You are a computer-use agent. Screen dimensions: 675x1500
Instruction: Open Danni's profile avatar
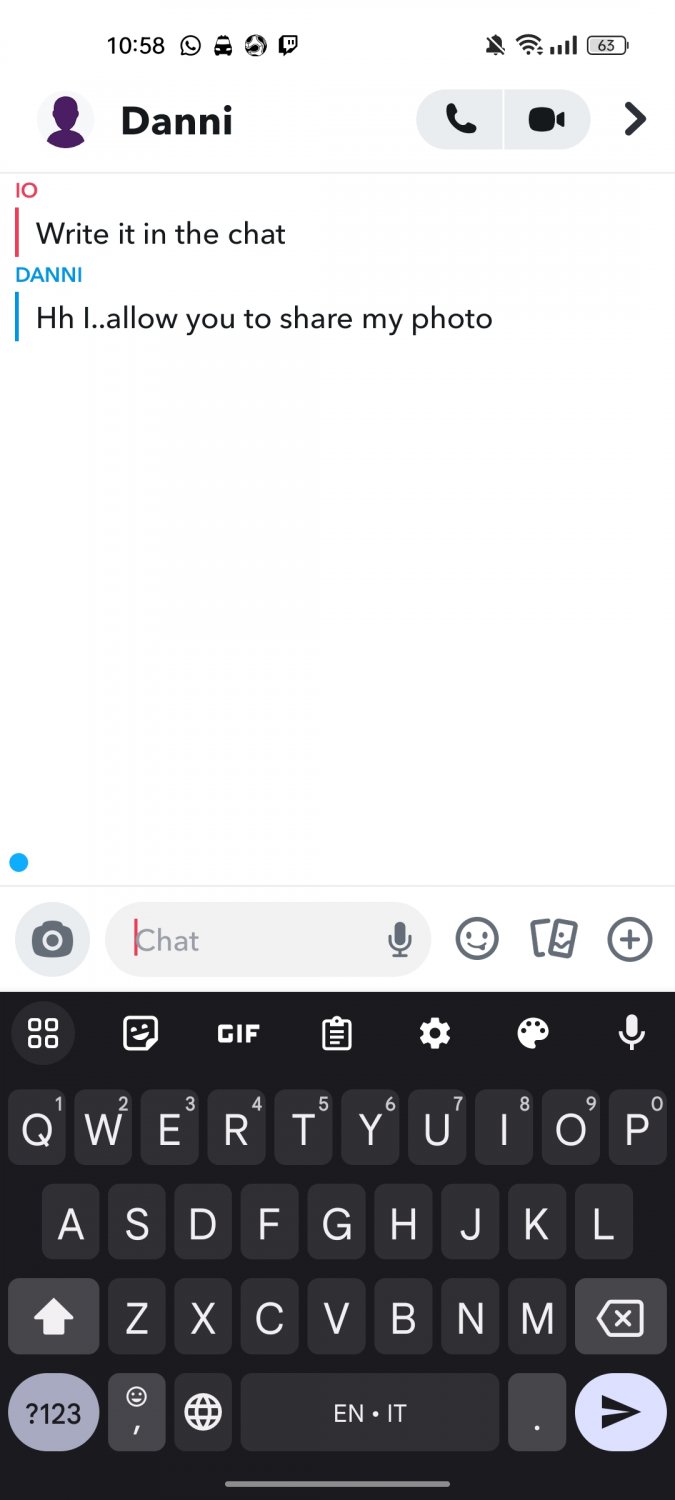[65, 120]
